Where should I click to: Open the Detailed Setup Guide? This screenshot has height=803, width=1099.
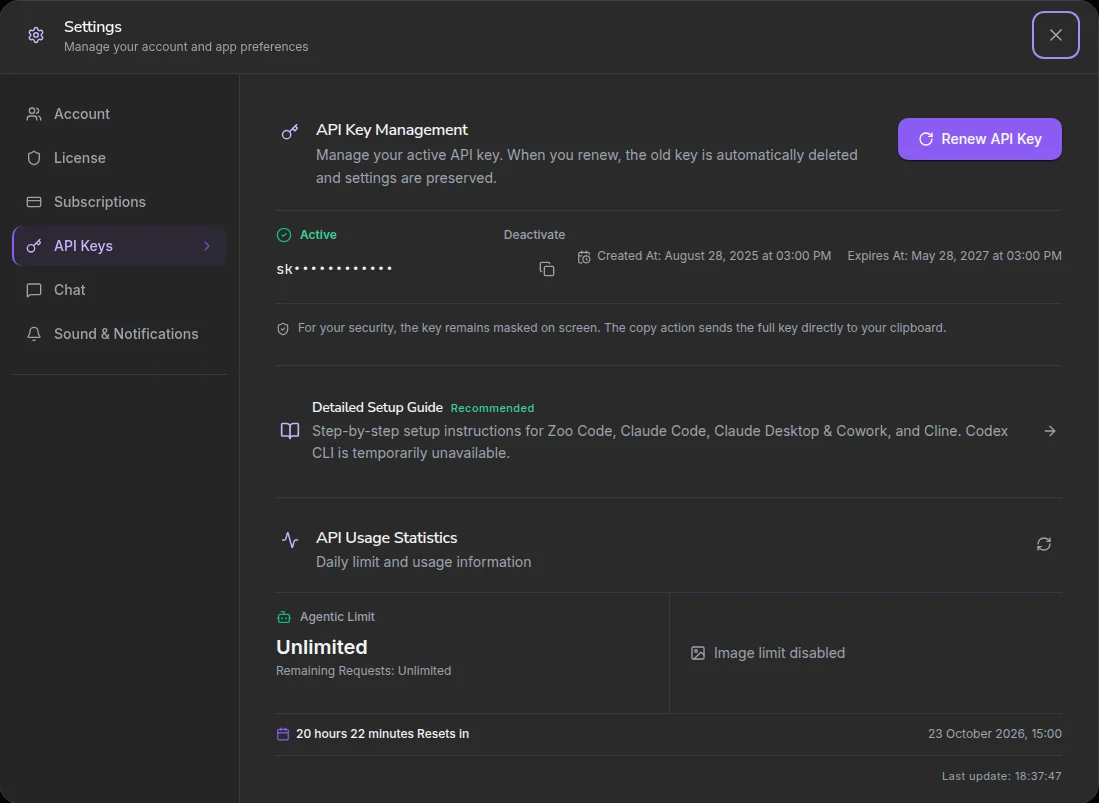click(x=669, y=431)
